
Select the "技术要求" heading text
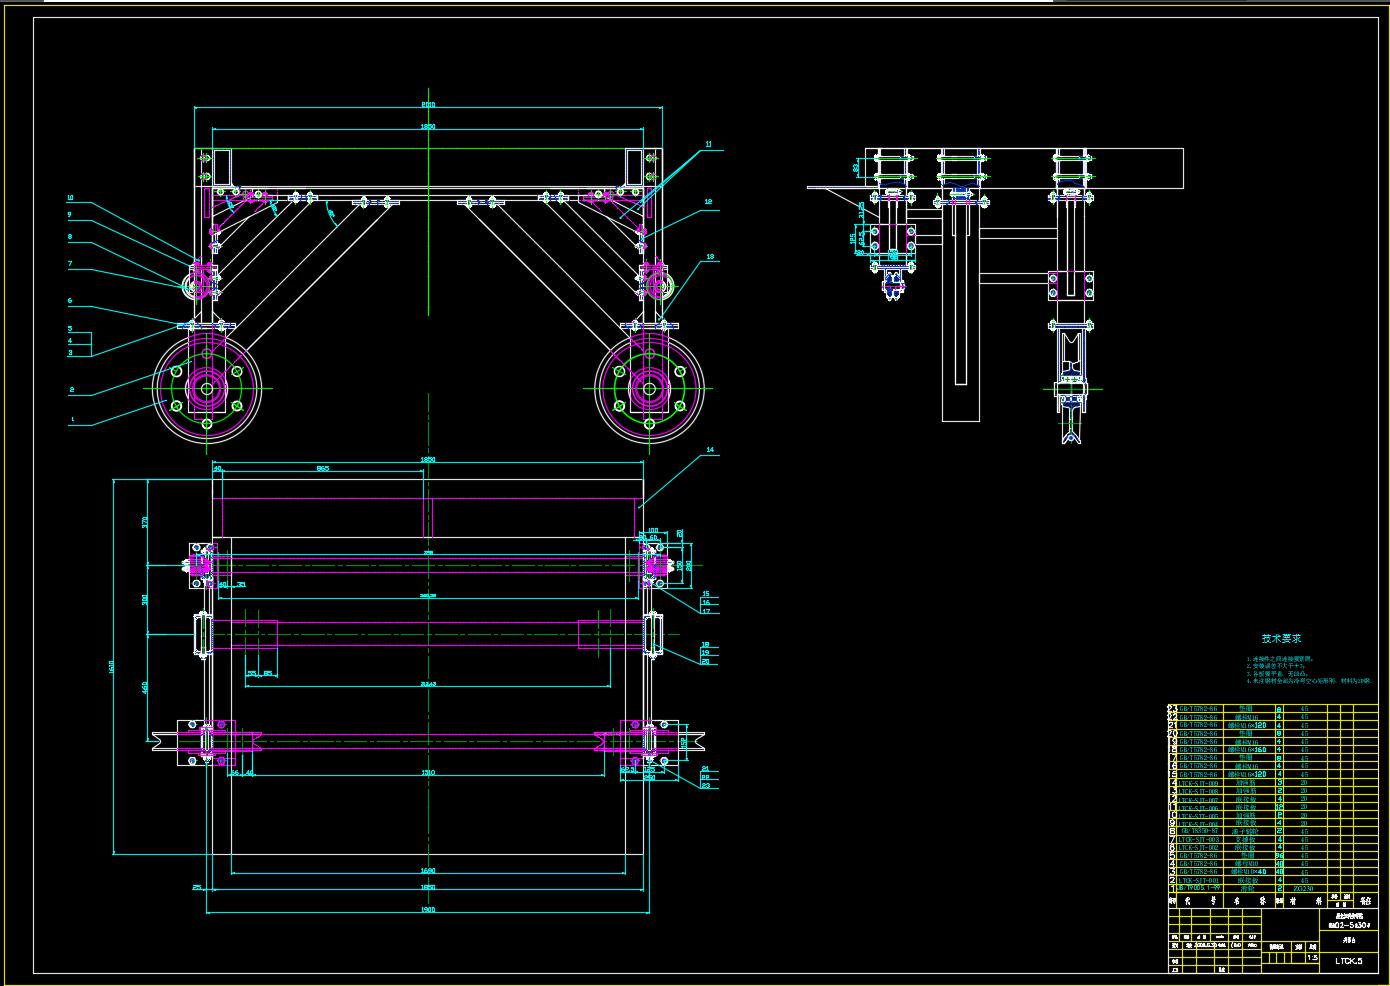(1281, 639)
